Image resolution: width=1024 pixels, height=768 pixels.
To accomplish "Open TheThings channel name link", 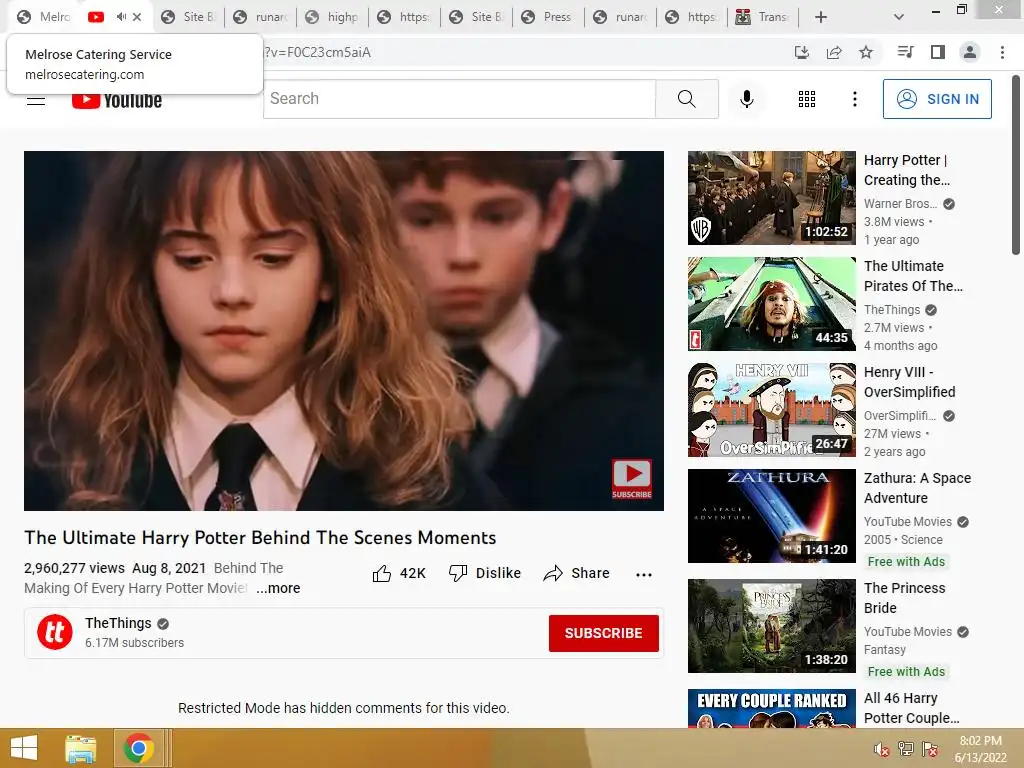I will (x=118, y=623).
